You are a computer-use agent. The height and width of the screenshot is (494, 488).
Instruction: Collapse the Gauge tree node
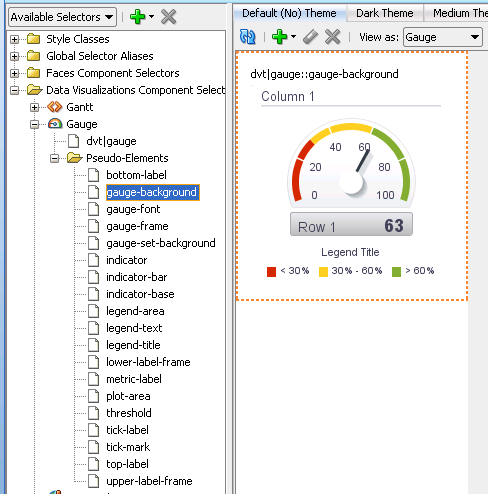(34, 124)
